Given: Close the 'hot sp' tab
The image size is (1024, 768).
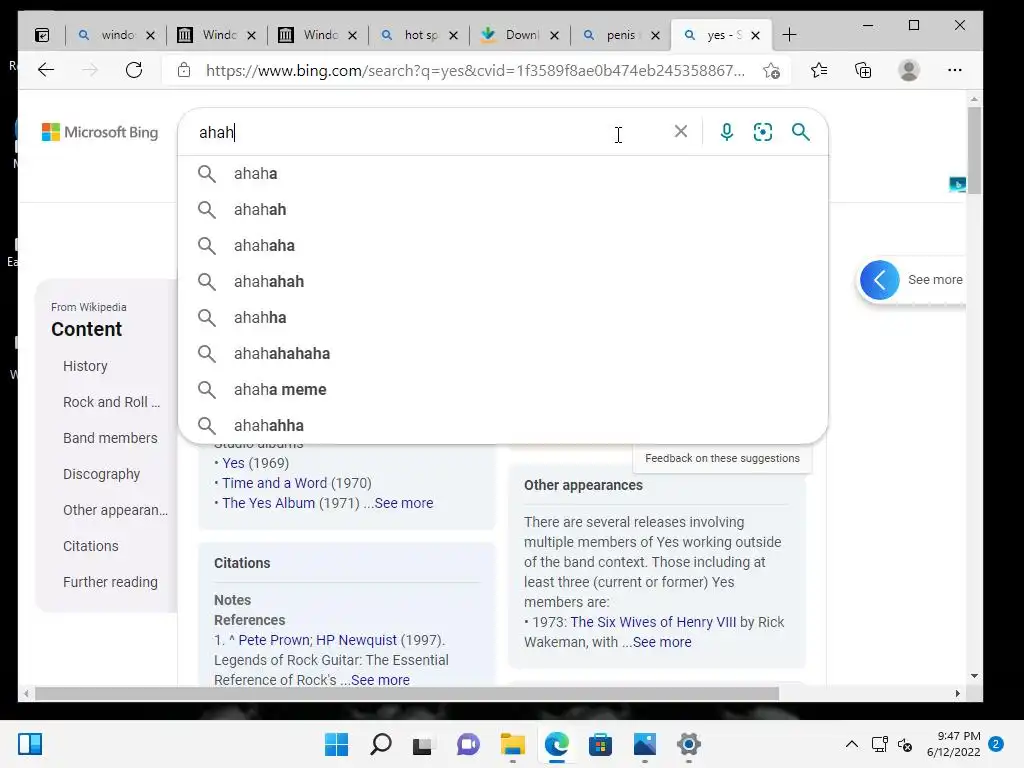Looking at the screenshot, I should coord(453,35).
